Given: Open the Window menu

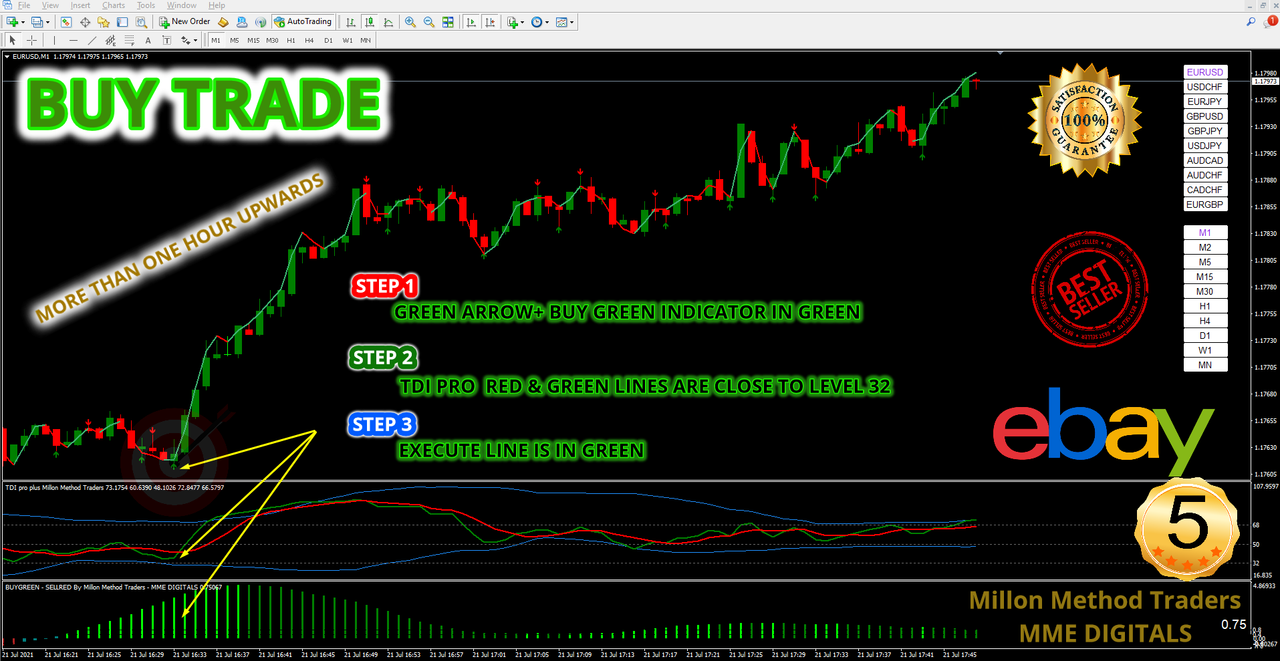Looking at the screenshot, I should pos(181,6).
